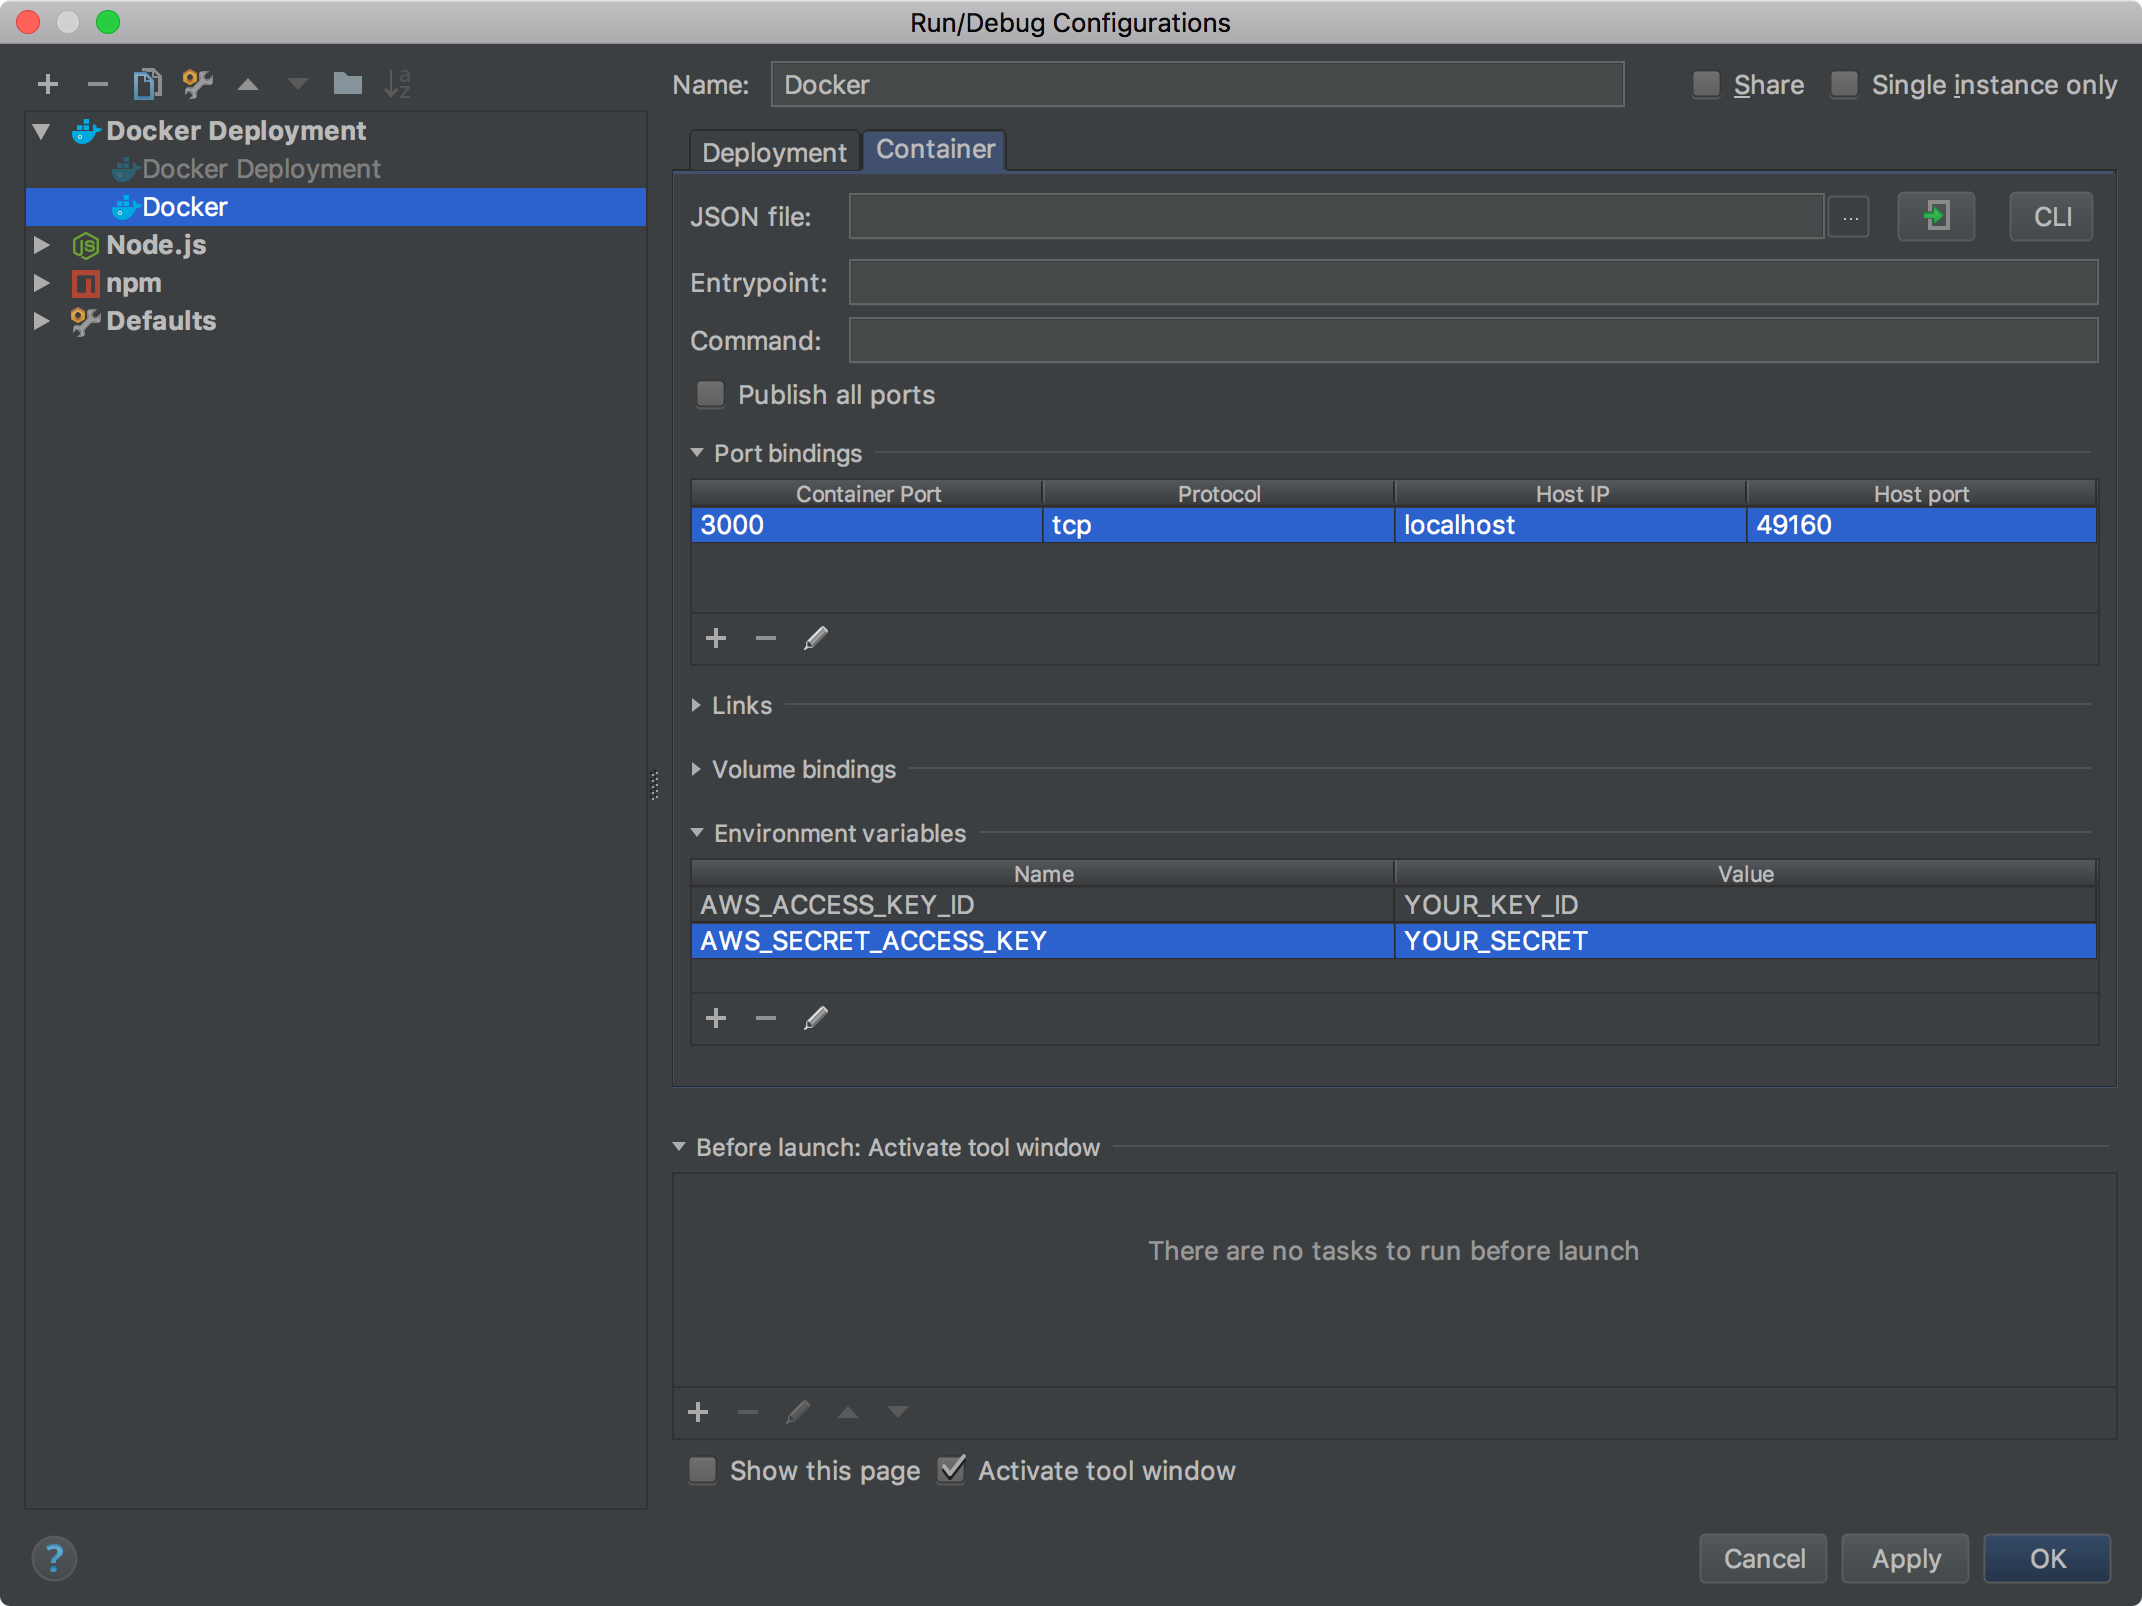Expand the Node.js configurations node
The image size is (2142, 1606).
(41, 245)
